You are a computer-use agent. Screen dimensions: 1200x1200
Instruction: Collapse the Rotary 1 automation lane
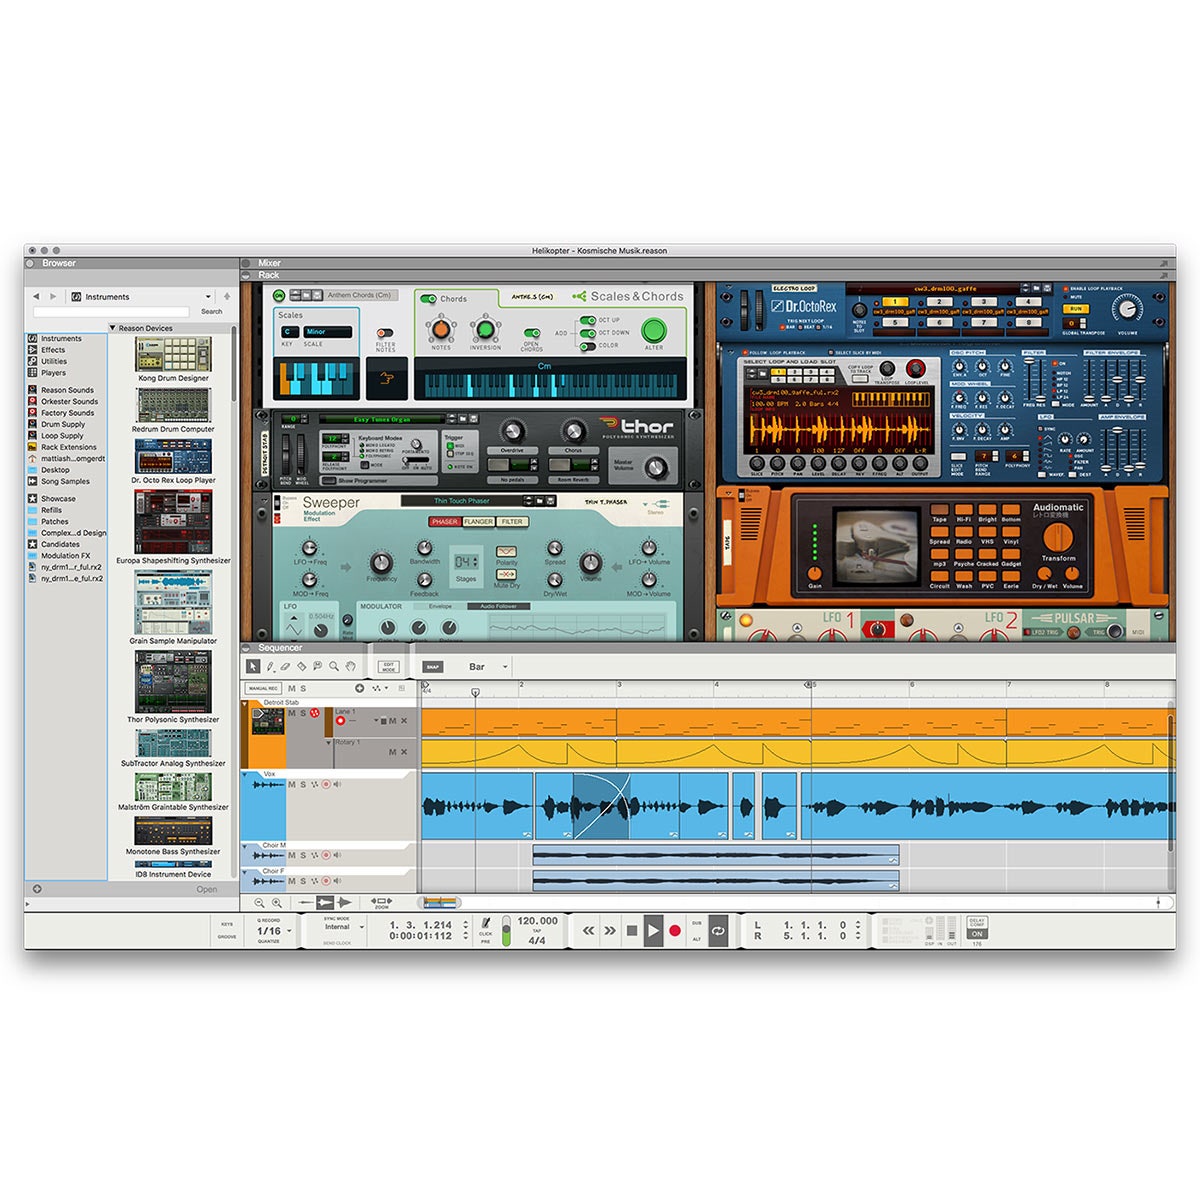pyautogui.click(x=329, y=743)
